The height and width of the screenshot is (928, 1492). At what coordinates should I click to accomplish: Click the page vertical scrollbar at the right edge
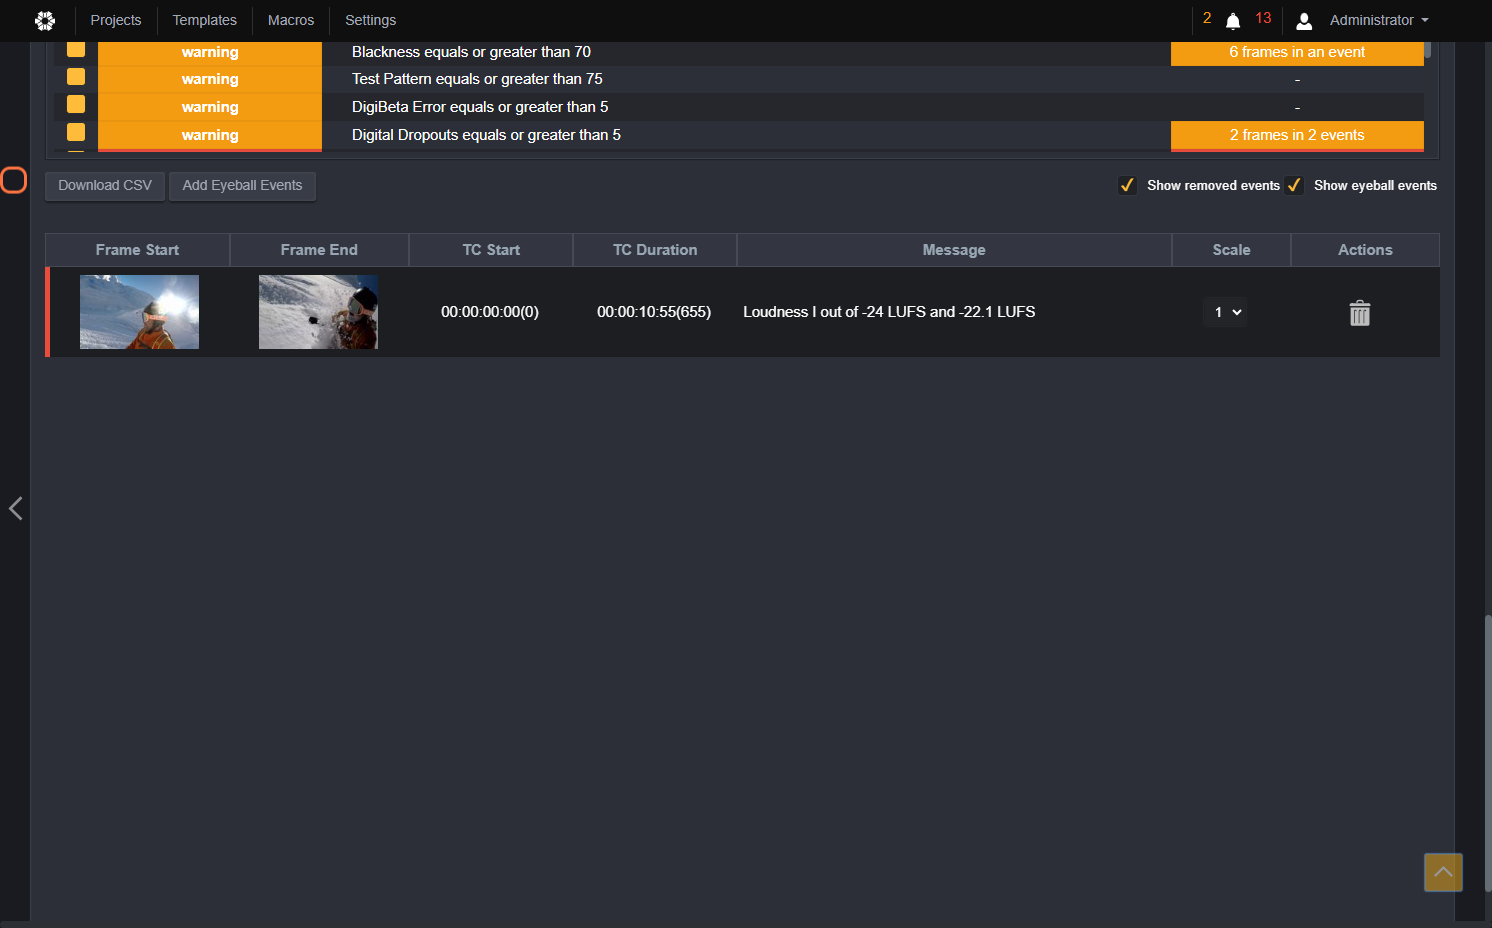click(x=1488, y=752)
